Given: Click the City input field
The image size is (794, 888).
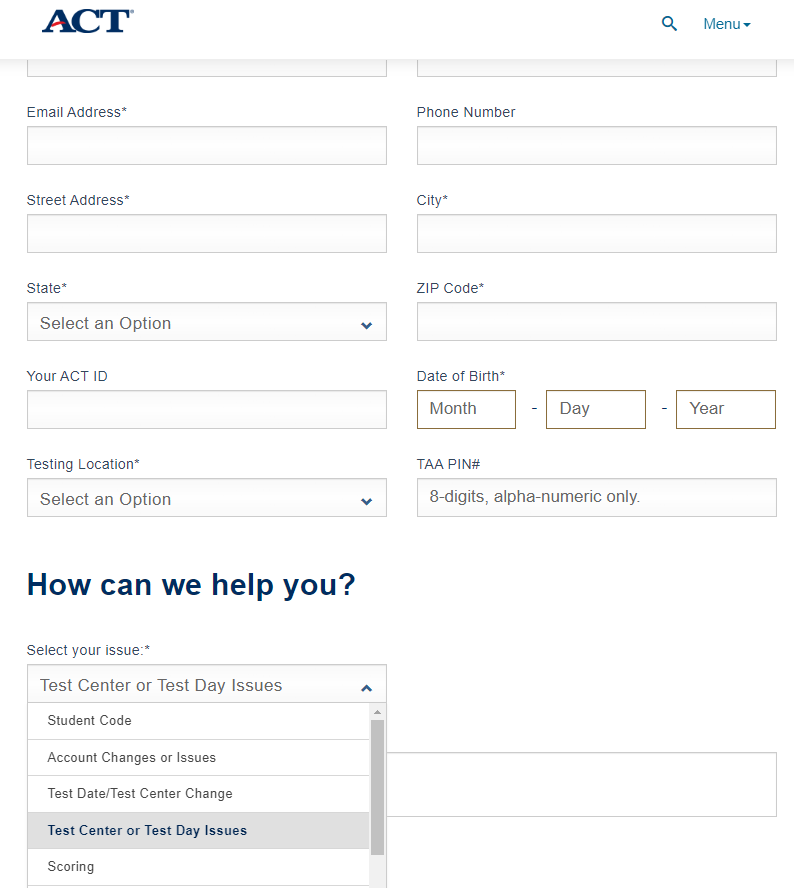Looking at the screenshot, I should tap(597, 233).
